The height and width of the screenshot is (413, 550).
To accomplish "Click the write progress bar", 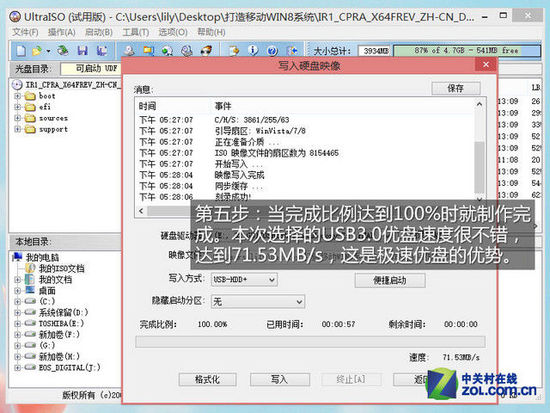I will pyautogui.click(x=310, y=341).
